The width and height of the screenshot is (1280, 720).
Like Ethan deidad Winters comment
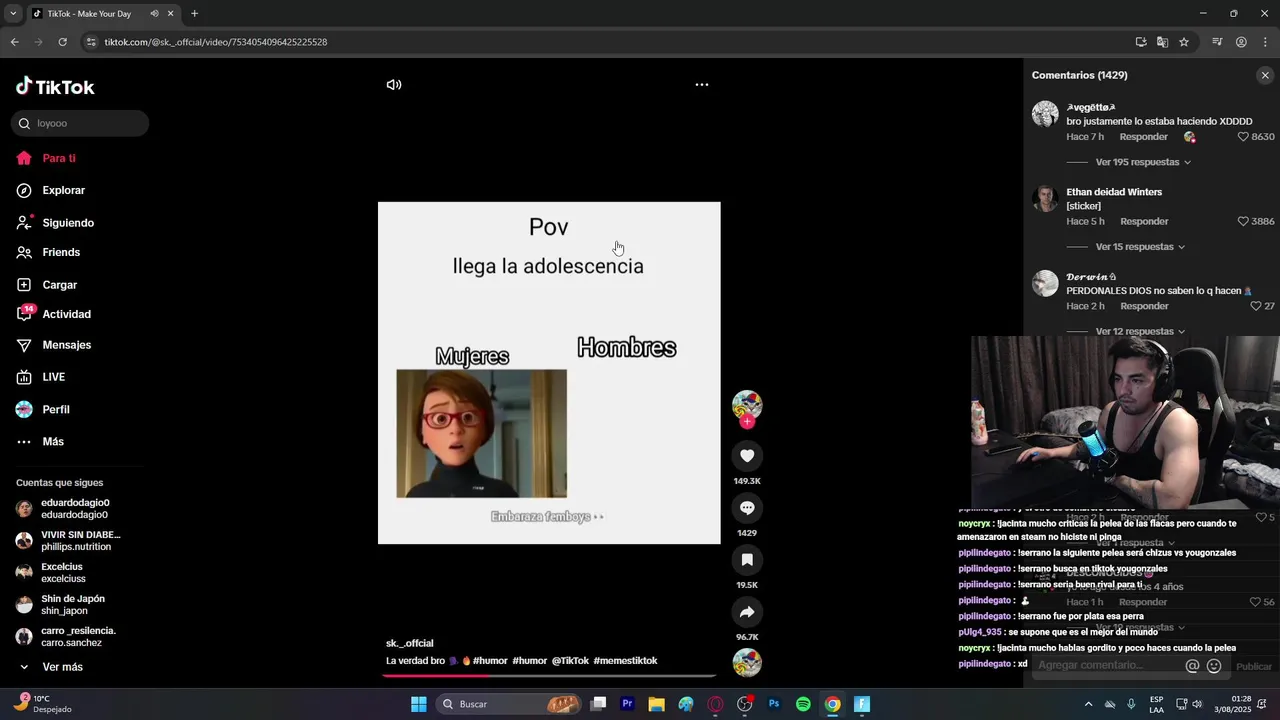1244,221
